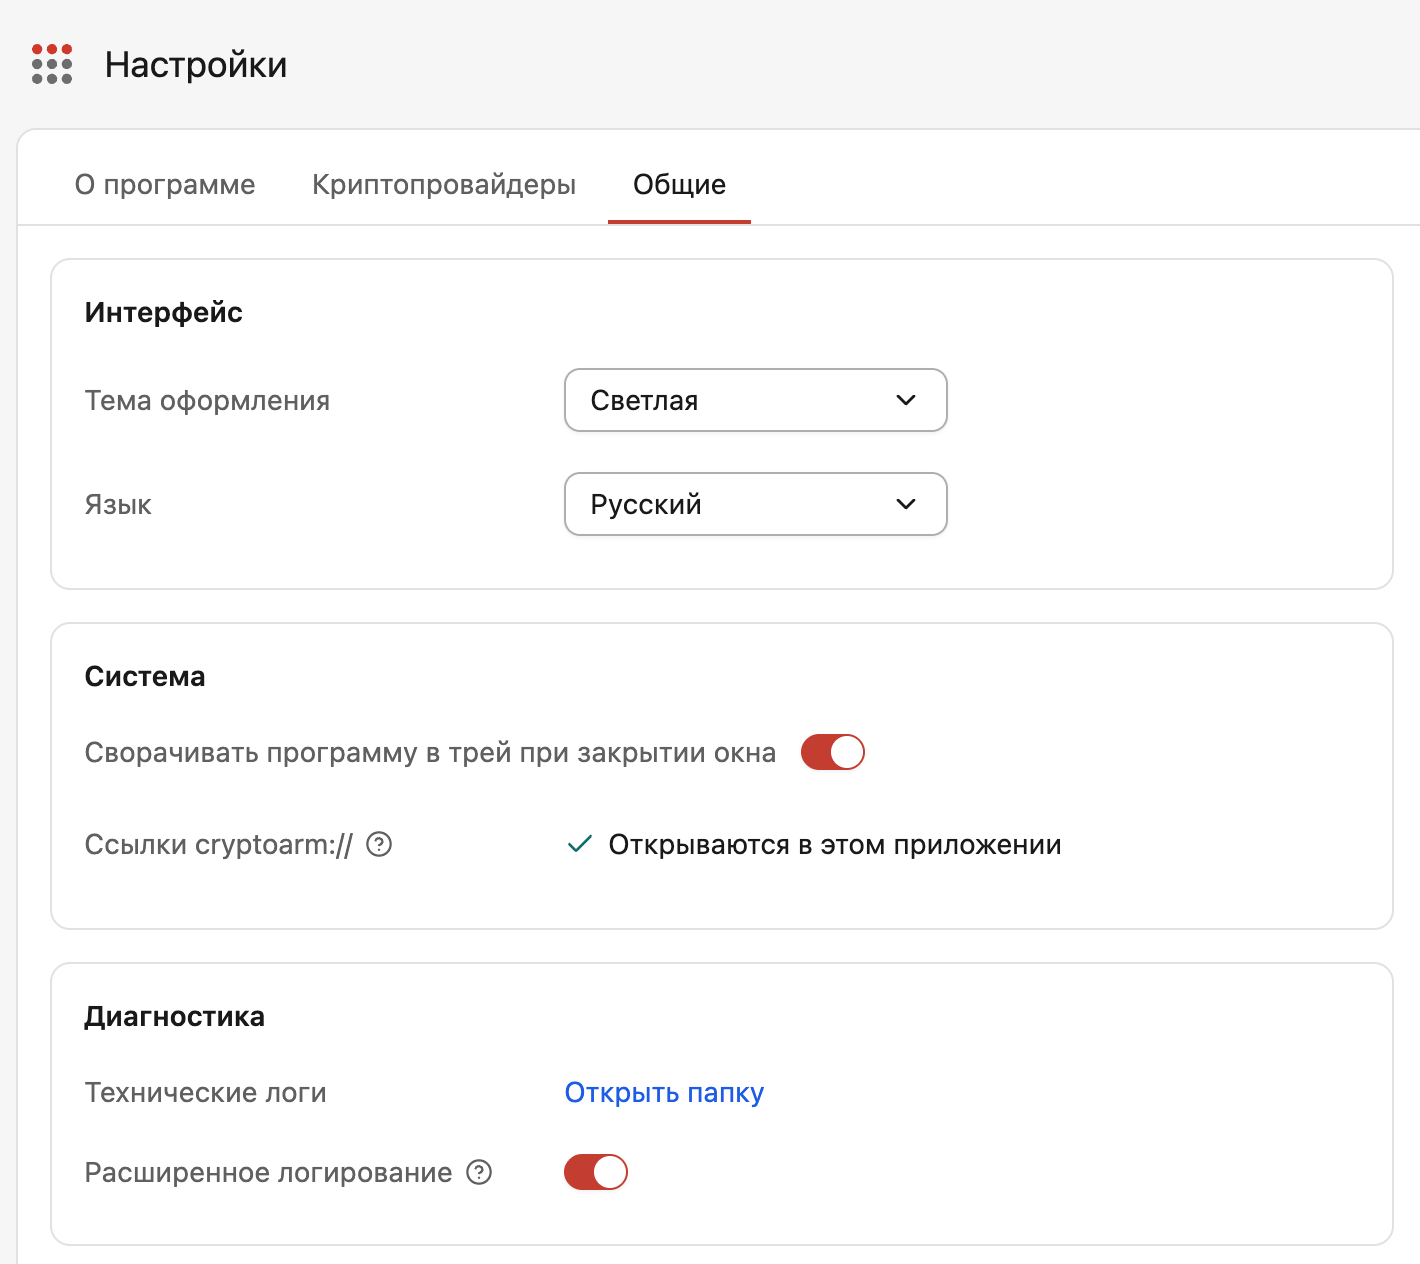
Task: Disable the Расширенное логирование switch
Action: tap(596, 1172)
